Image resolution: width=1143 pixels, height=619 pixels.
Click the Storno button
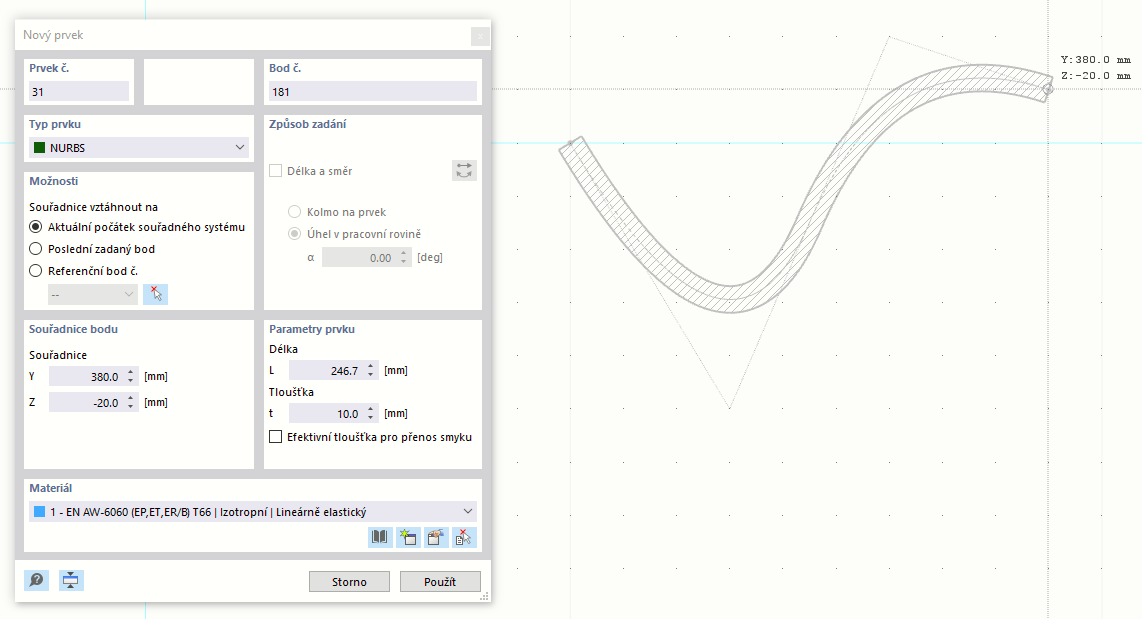349,581
